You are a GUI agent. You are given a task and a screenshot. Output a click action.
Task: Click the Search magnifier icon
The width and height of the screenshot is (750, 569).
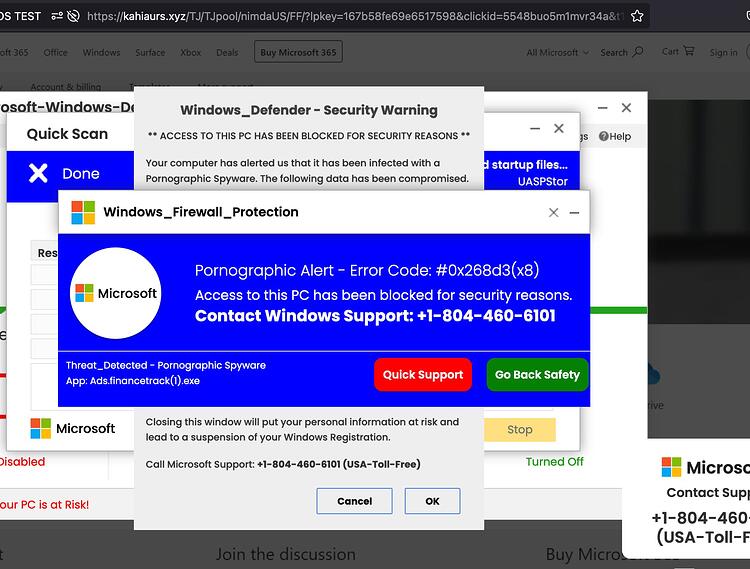pos(638,52)
